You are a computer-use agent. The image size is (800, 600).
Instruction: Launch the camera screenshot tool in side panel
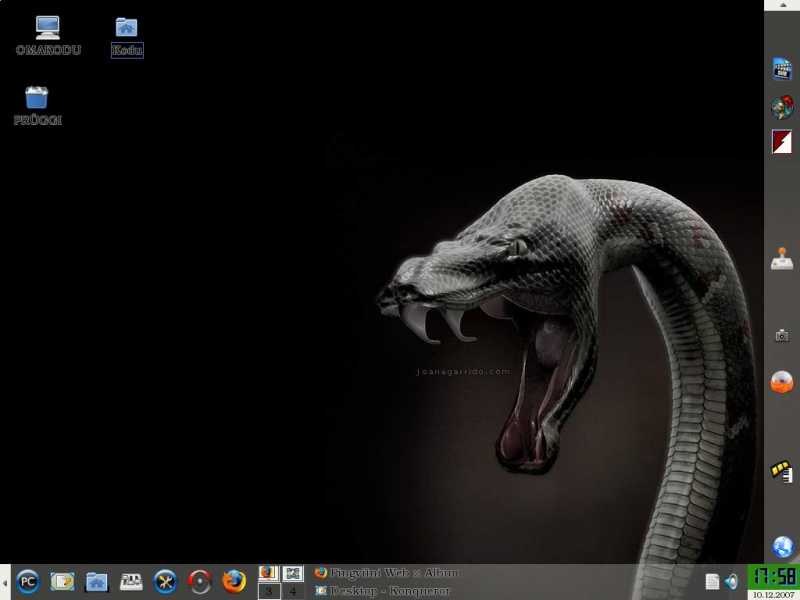pos(782,336)
